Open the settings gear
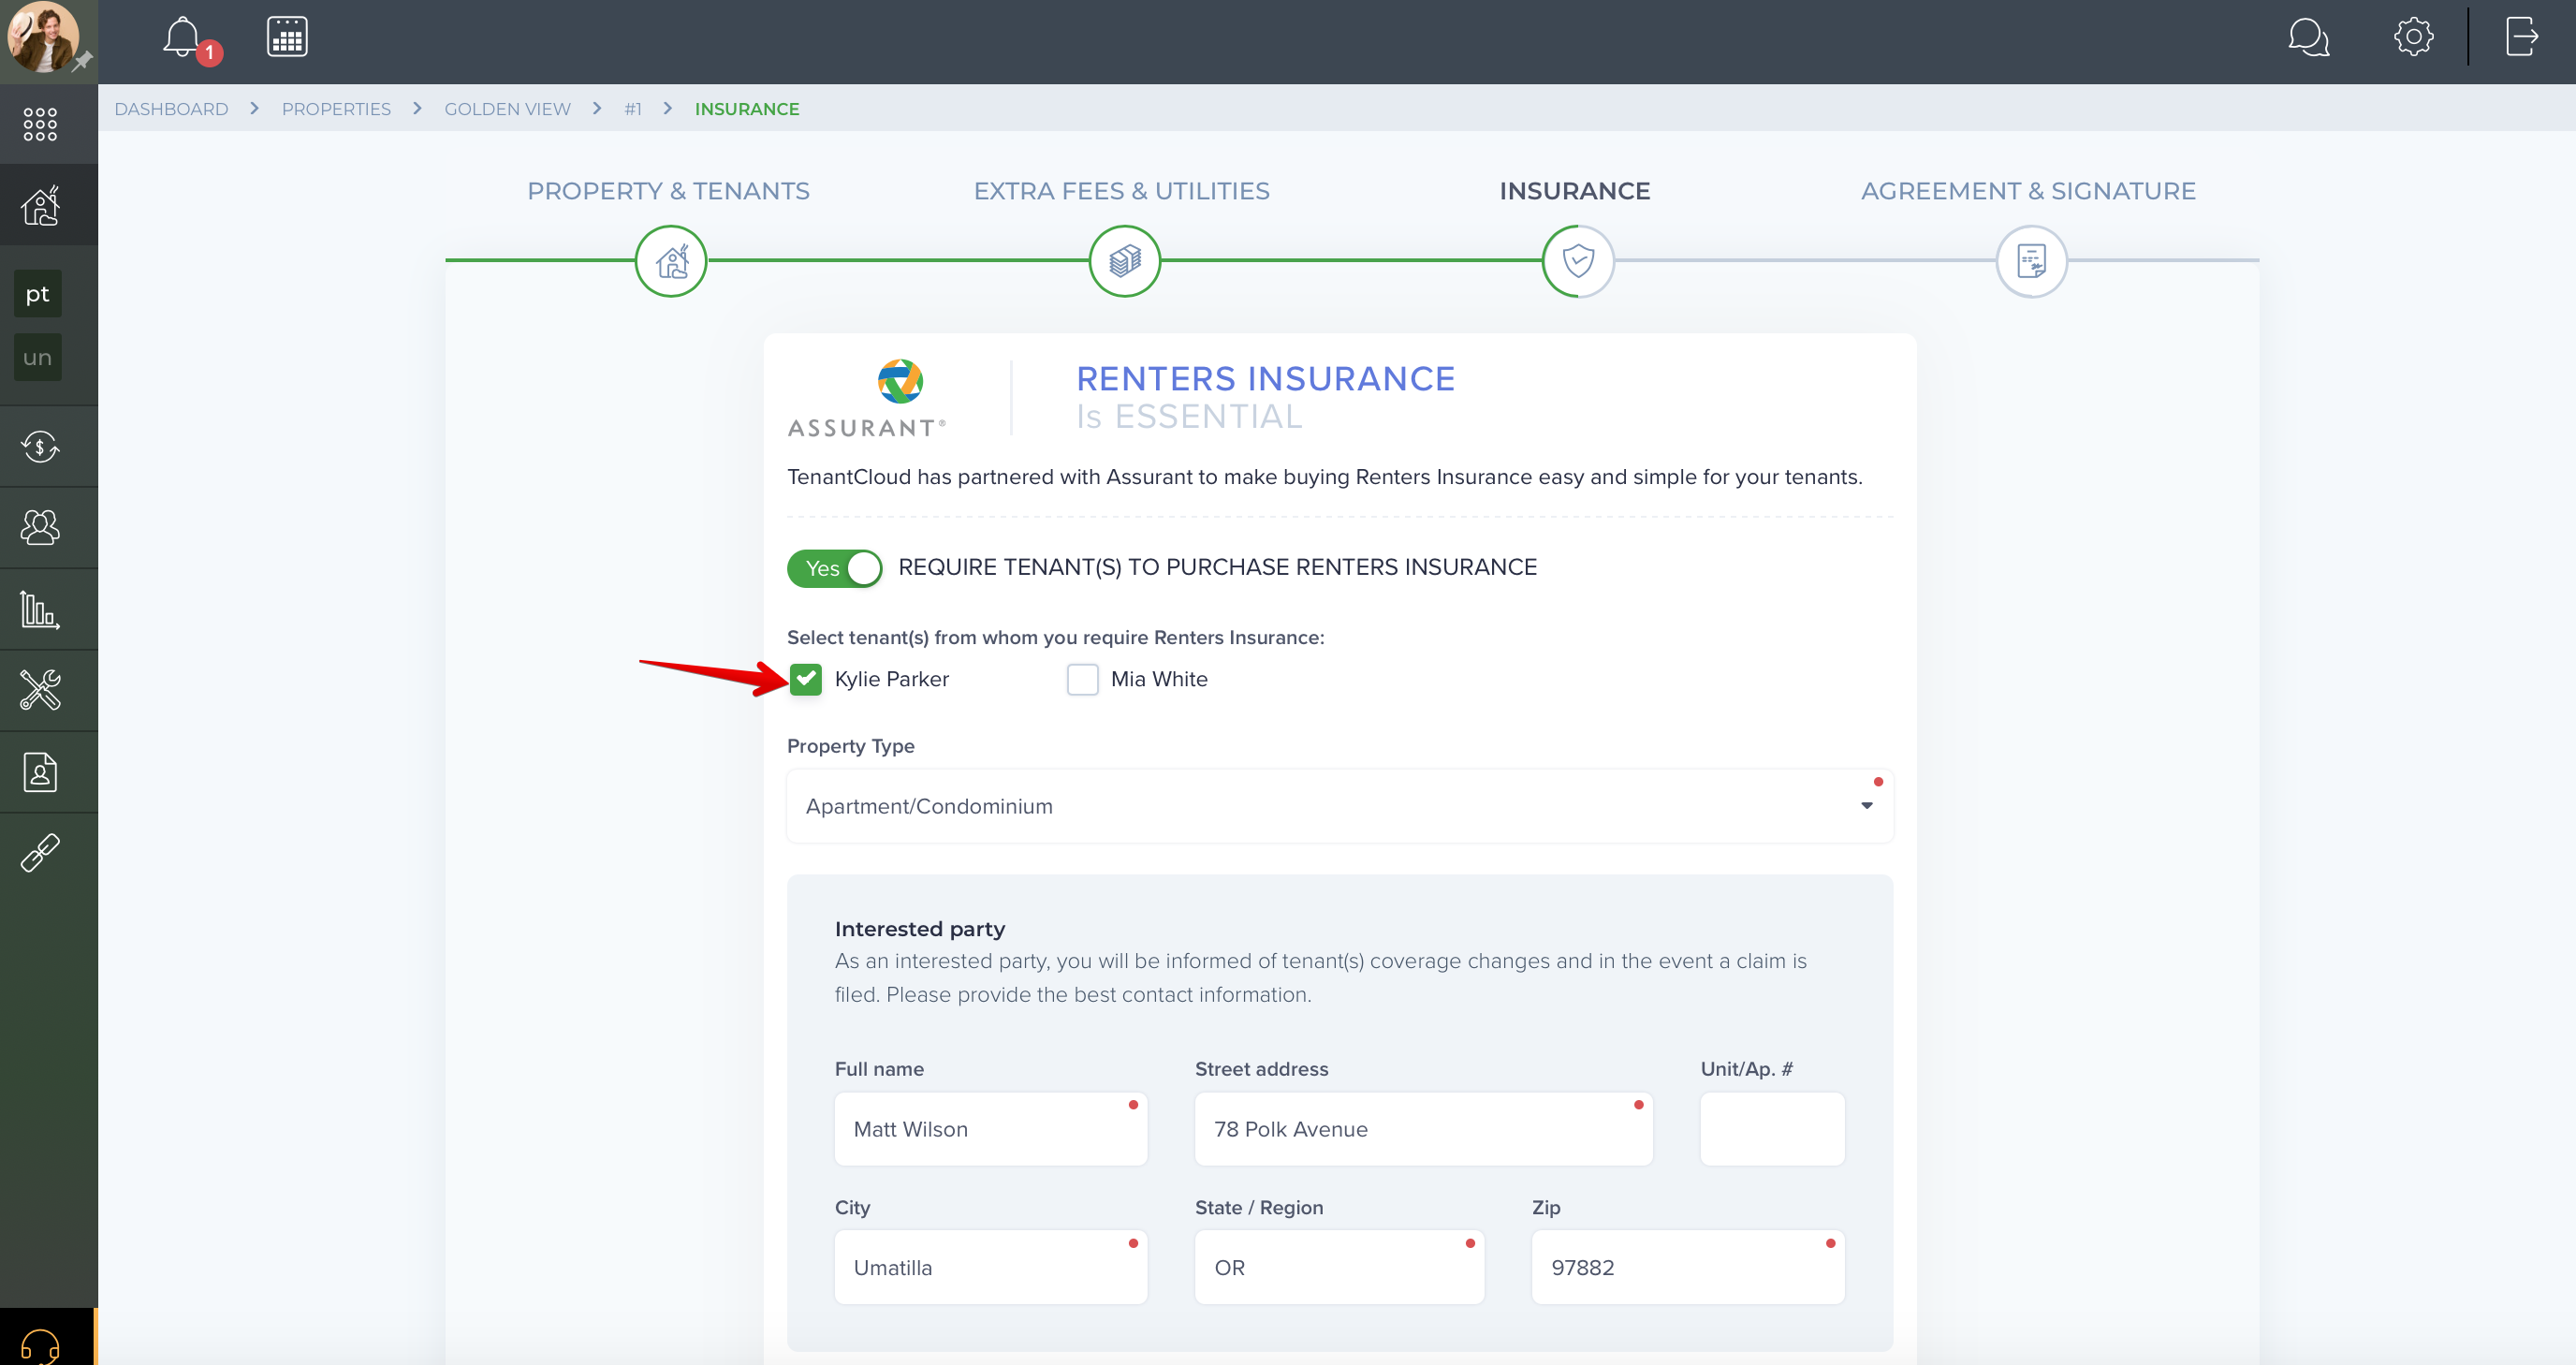The width and height of the screenshot is (2576, 1365). pyautogui.click(x=2413, y=37)
